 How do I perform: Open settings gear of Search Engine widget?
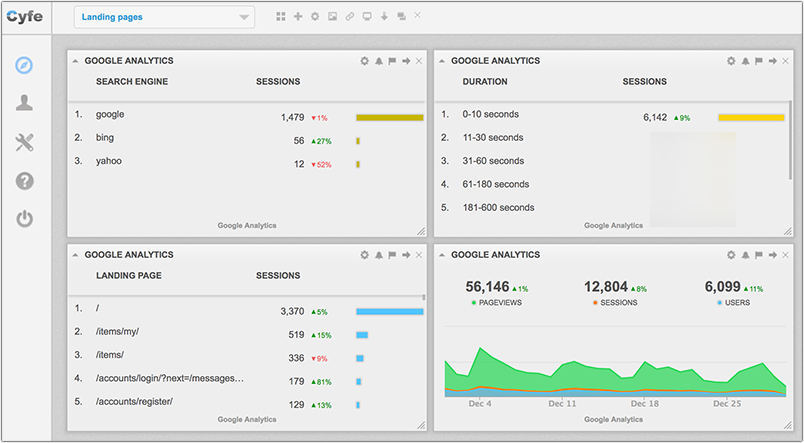[364, 61]
